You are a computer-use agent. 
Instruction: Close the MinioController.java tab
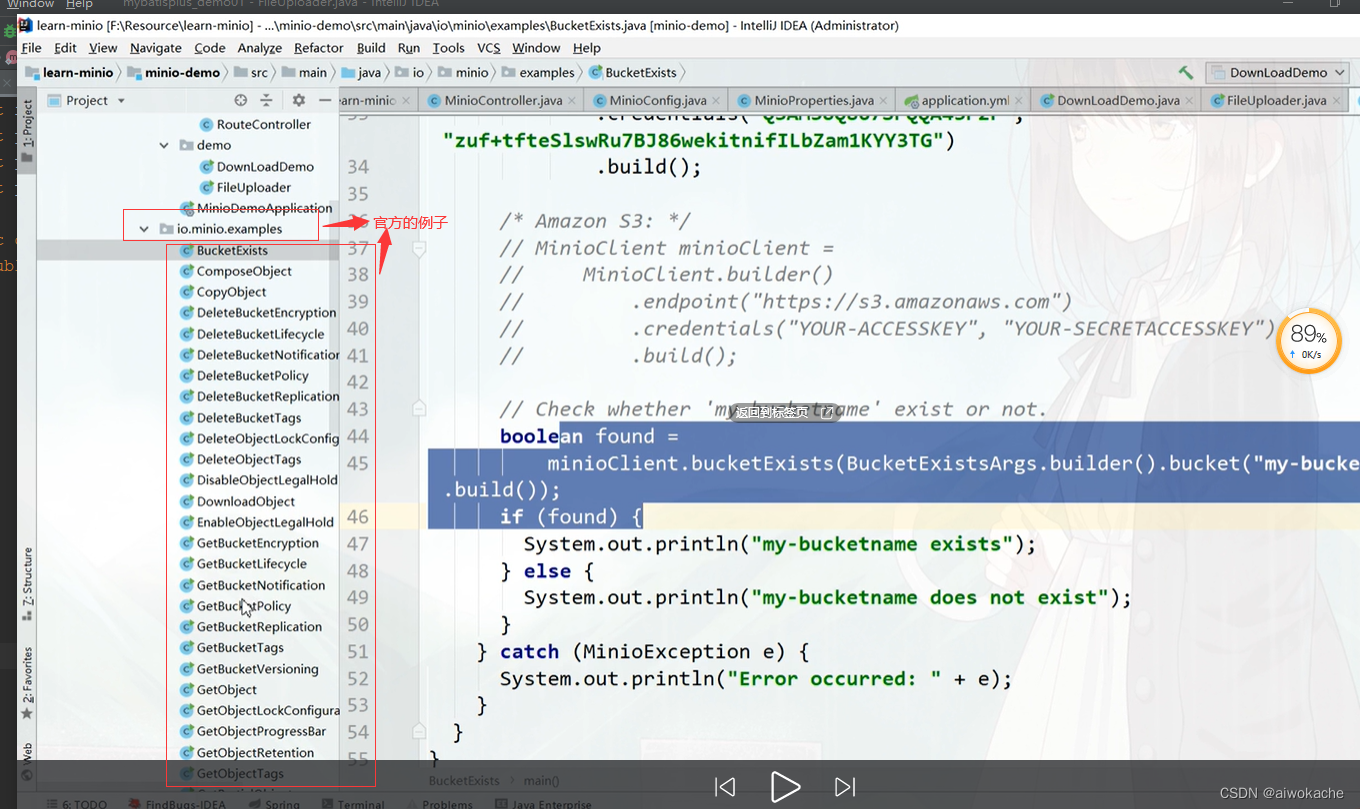[572, 101]
